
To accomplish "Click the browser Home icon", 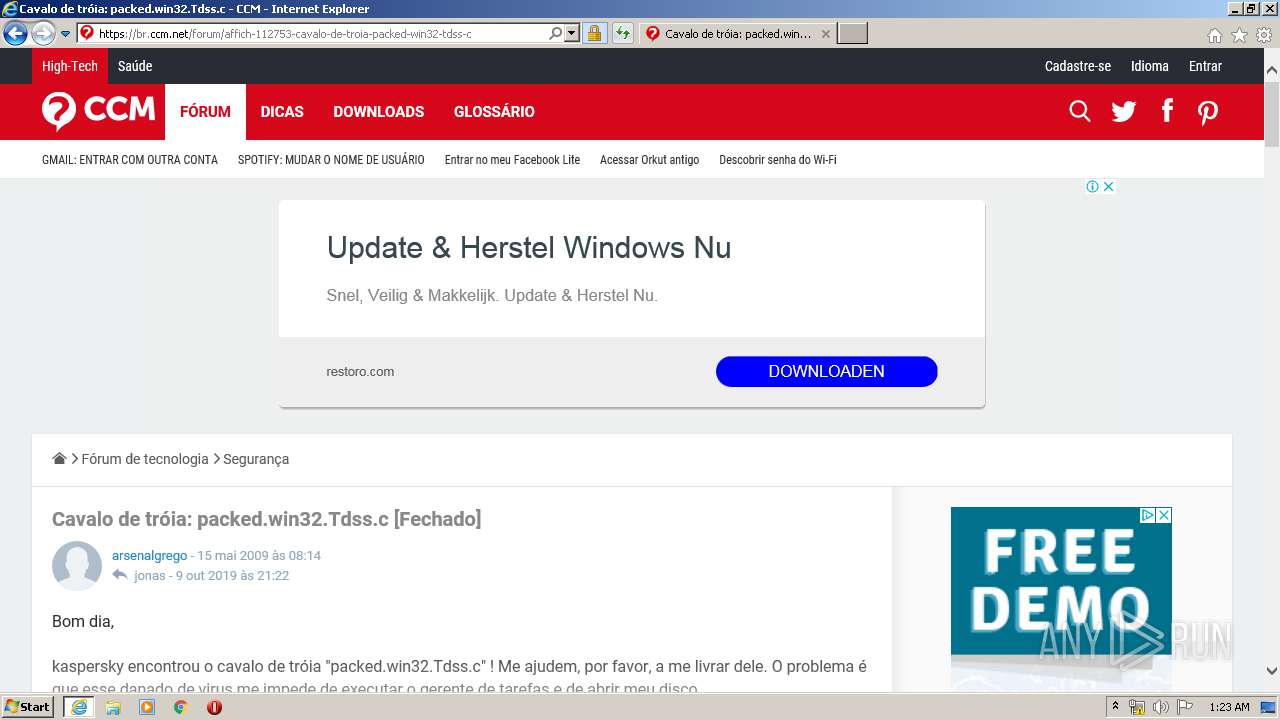I will (1214, 35).
